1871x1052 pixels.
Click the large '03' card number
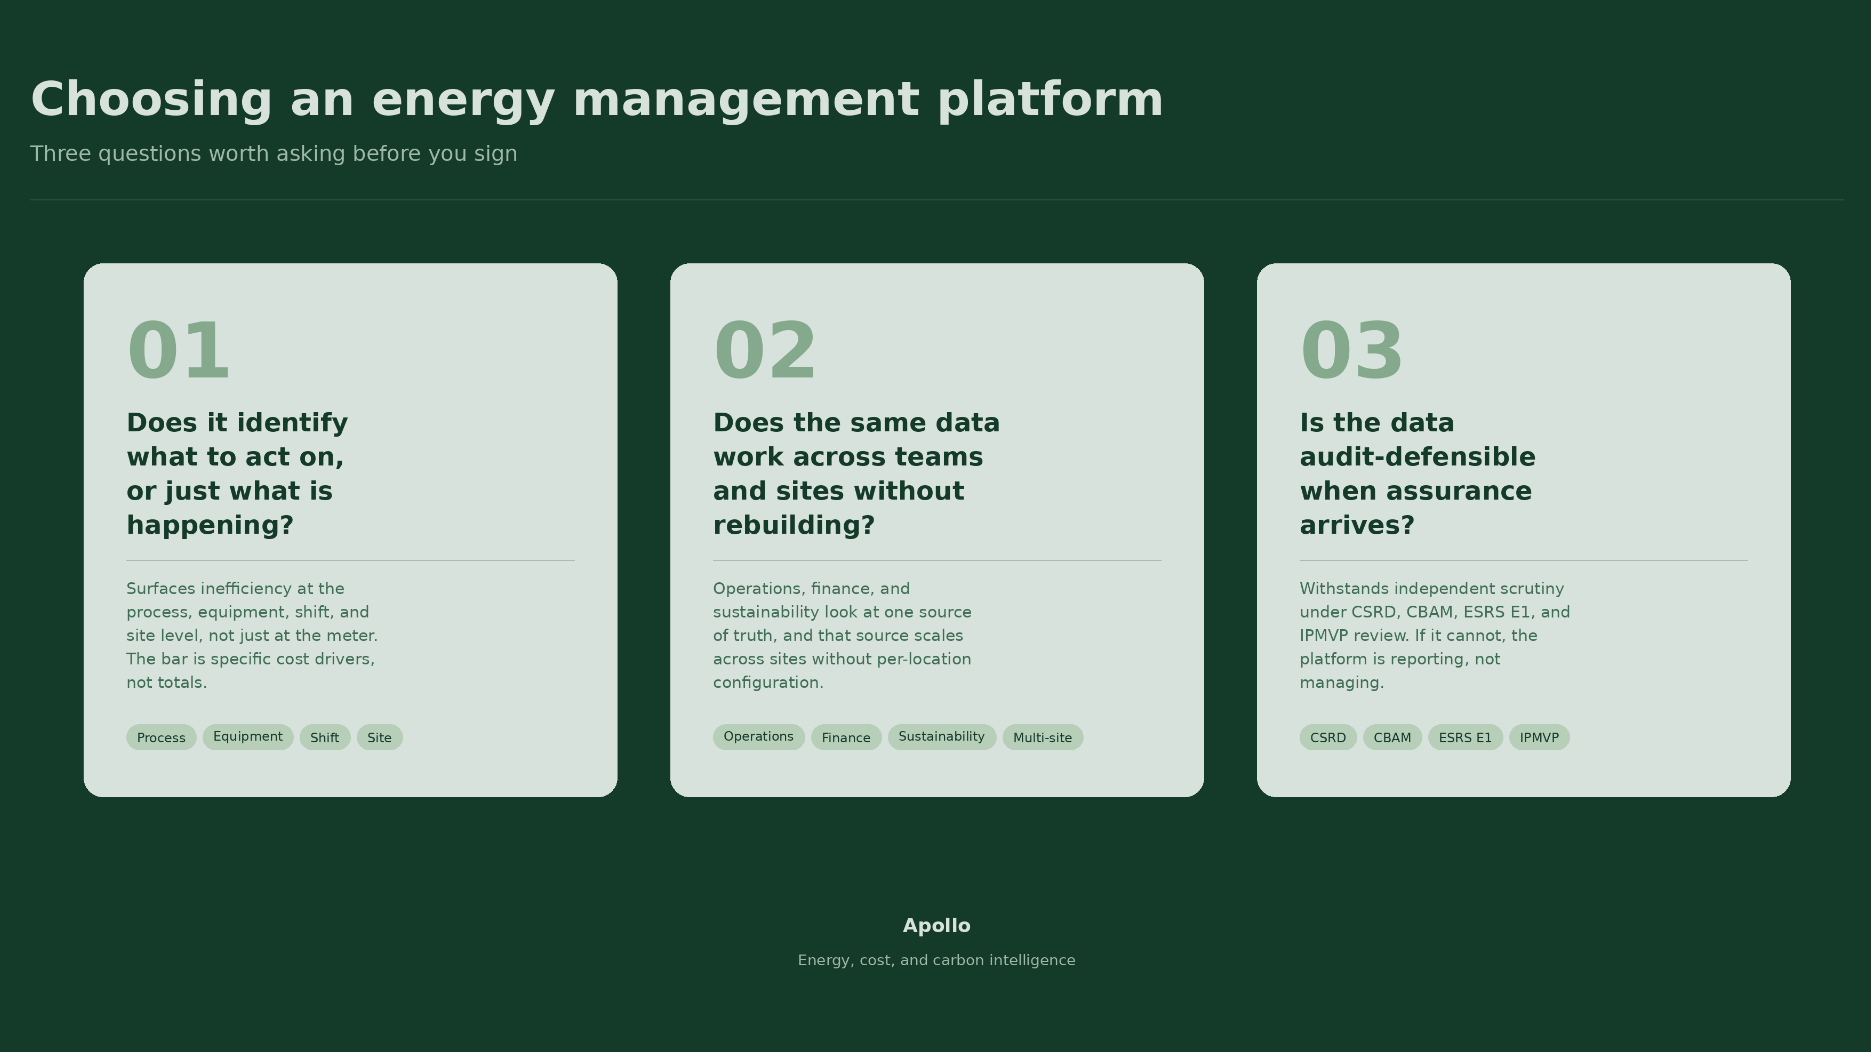coord(1352,350)
